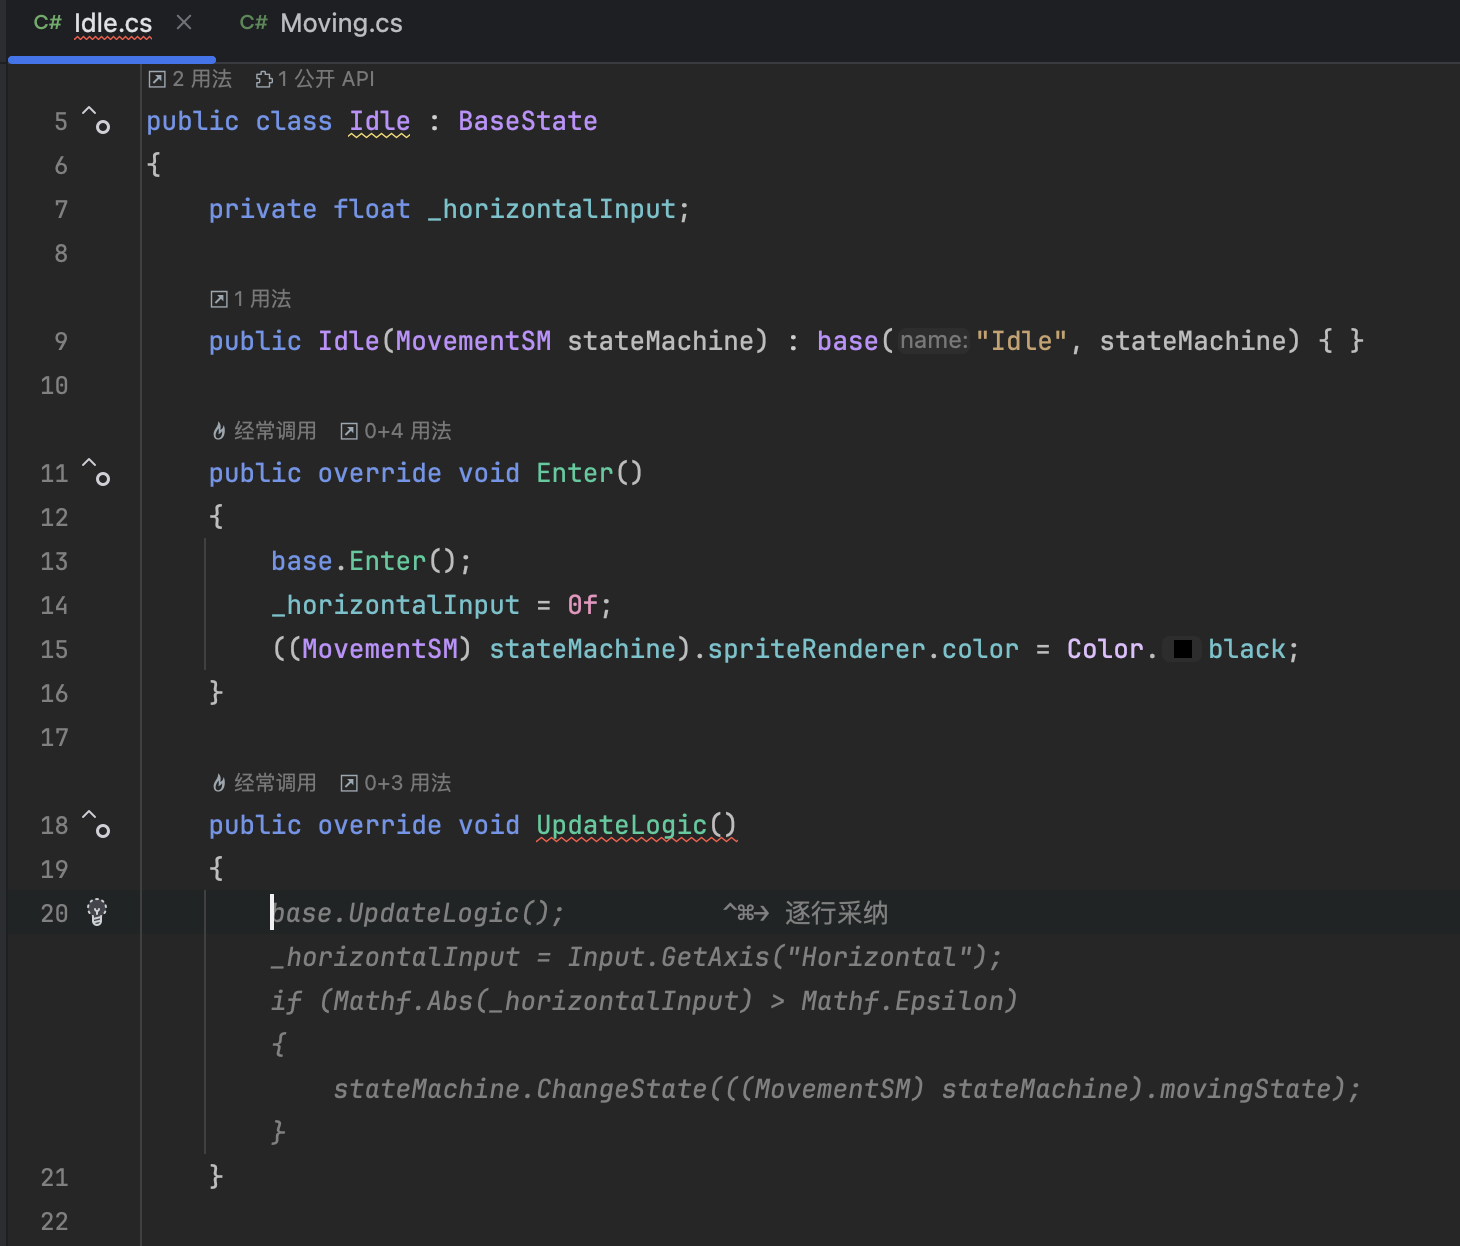
Task: Click the suggested stateMachine.ChangeState ghost line
Action: tap(846, 1089)
